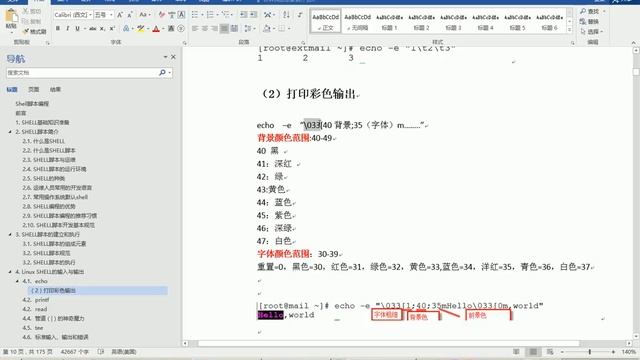This screenshot has height=360, width=640.
Task: Click the Bullets list icon
Action: pyautogui.click(x=195, y=15)
